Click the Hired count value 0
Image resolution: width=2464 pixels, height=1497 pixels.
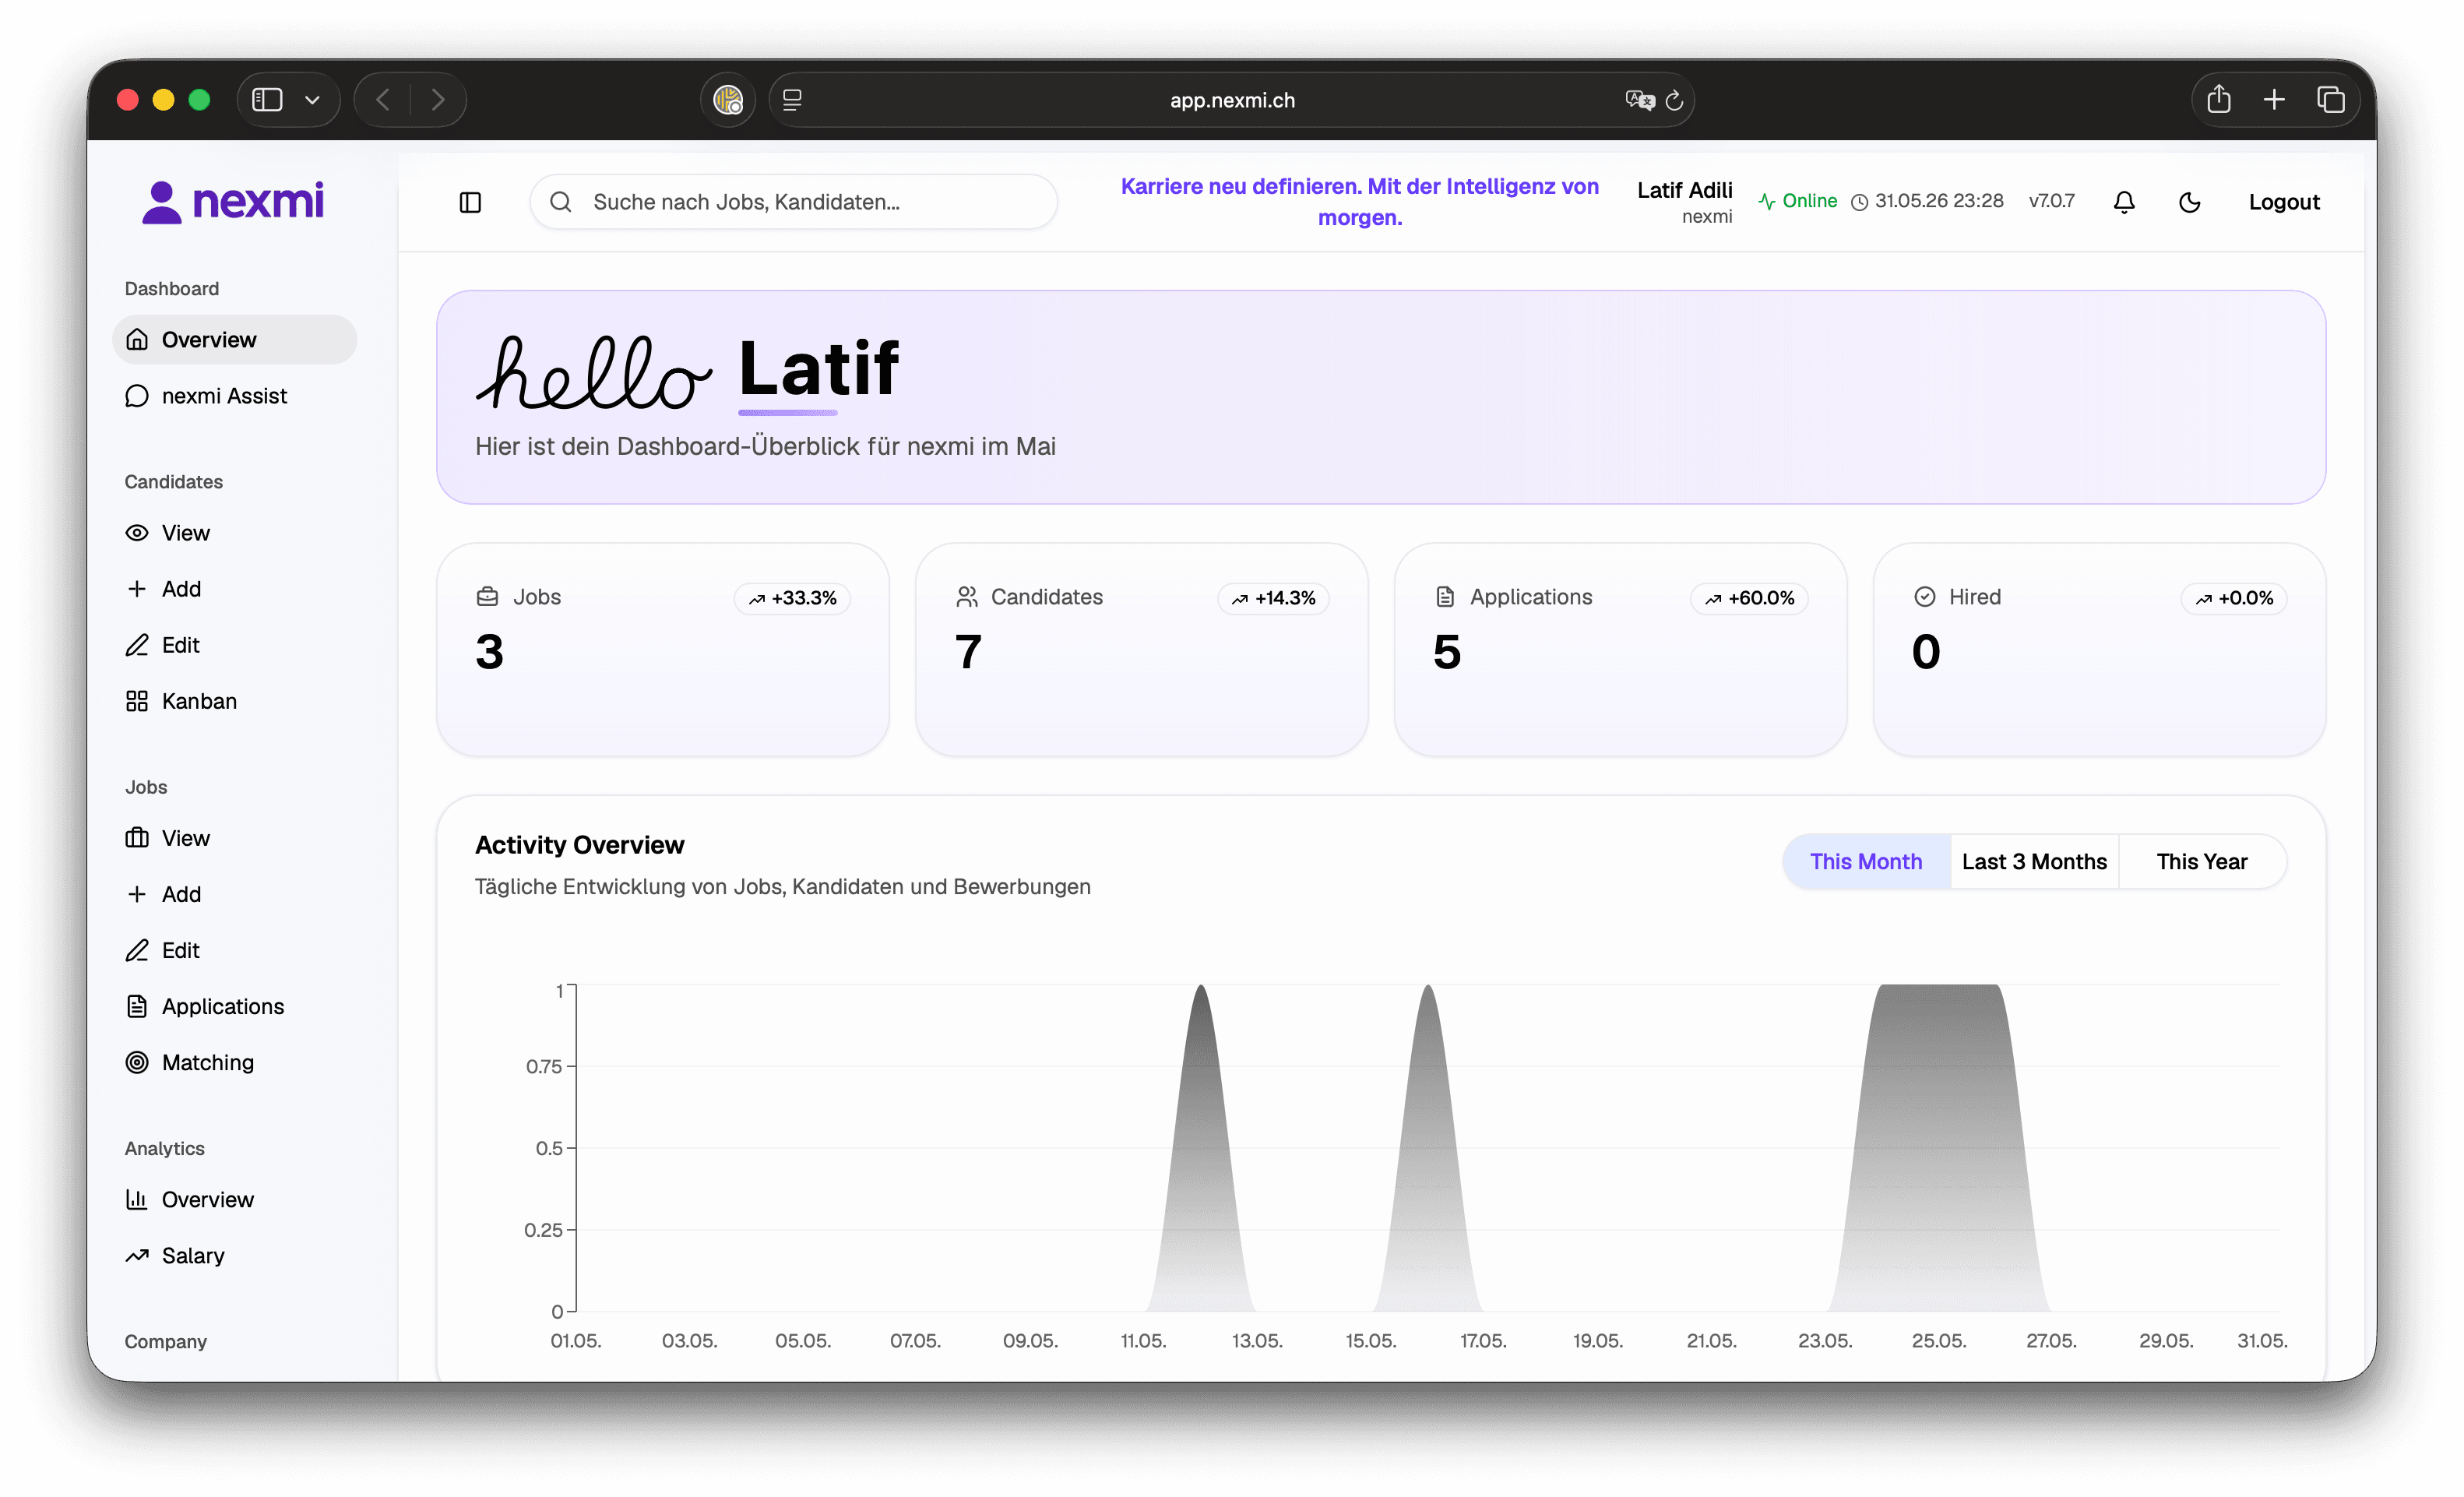1926,652
